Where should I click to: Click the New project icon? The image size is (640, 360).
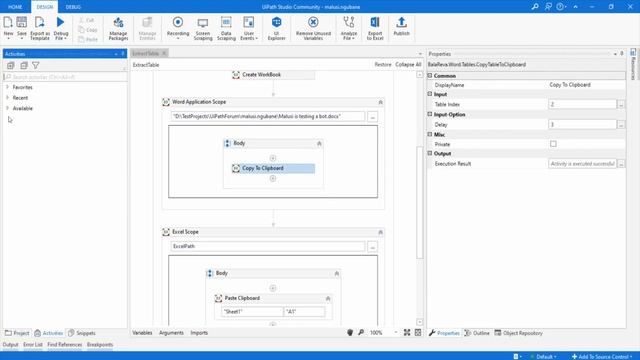click(8, 22)
